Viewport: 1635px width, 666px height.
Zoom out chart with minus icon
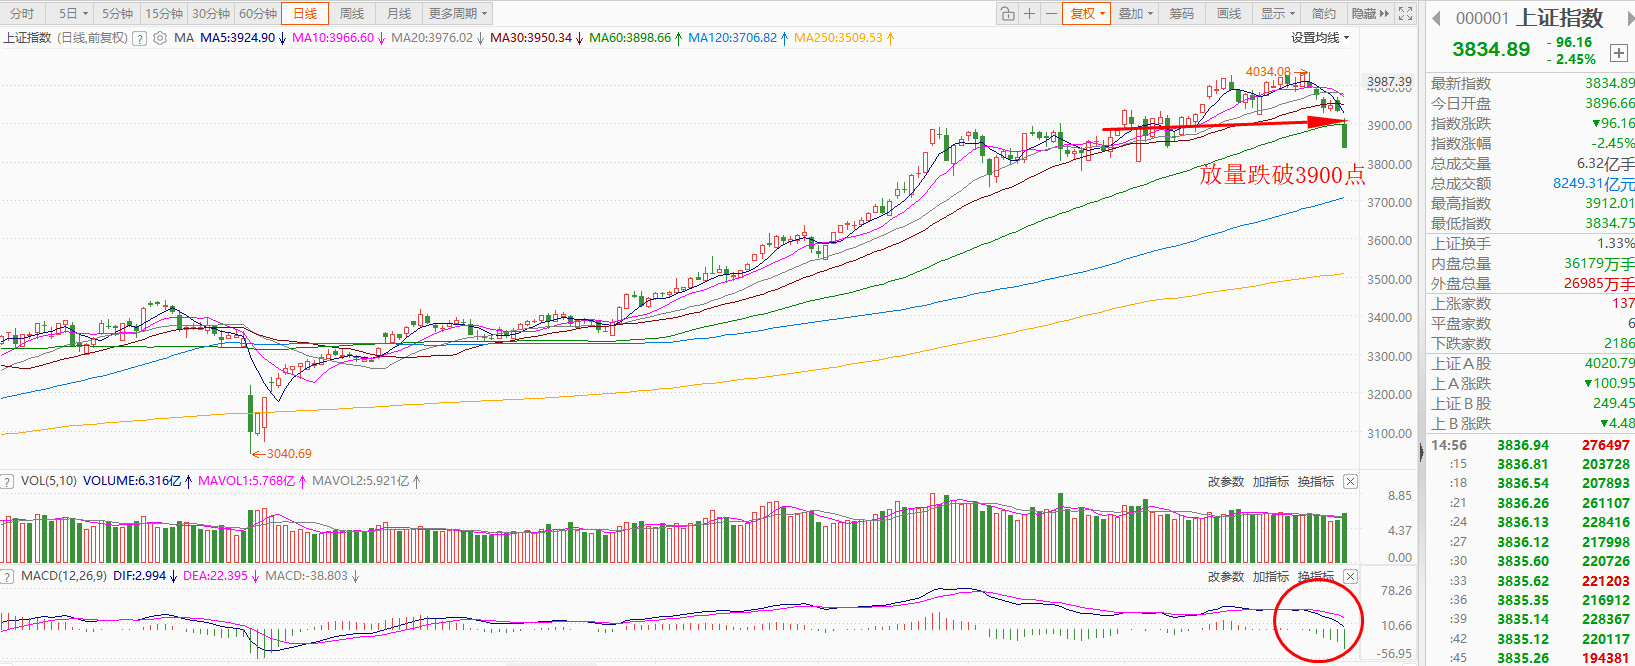(x=1050, y=13)
